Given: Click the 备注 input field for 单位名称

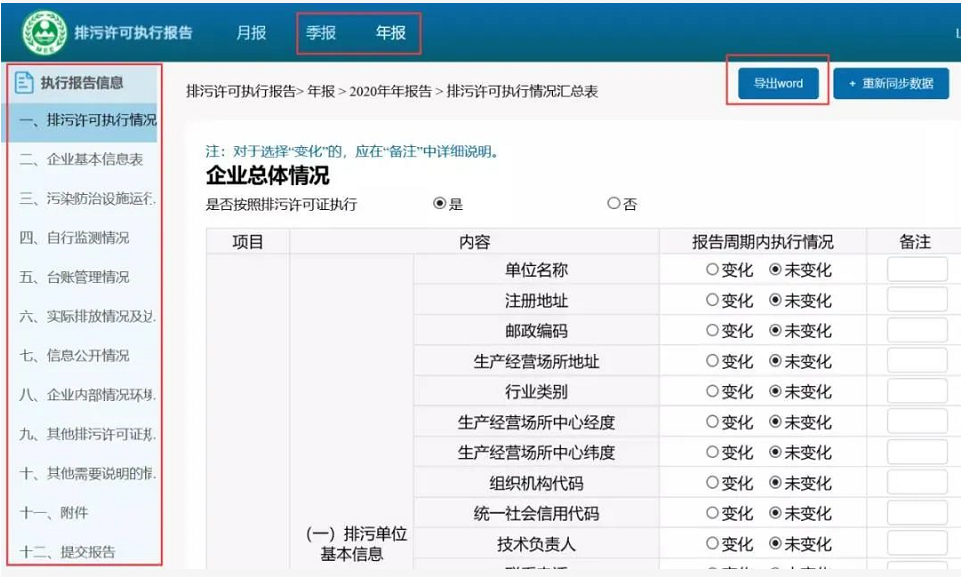Looking at the screenshot, I should (917, 270).
